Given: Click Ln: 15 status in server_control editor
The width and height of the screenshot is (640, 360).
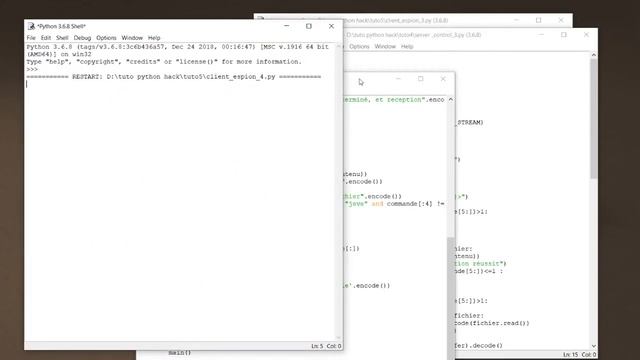Looking at the screenshot, I should 570,354.
